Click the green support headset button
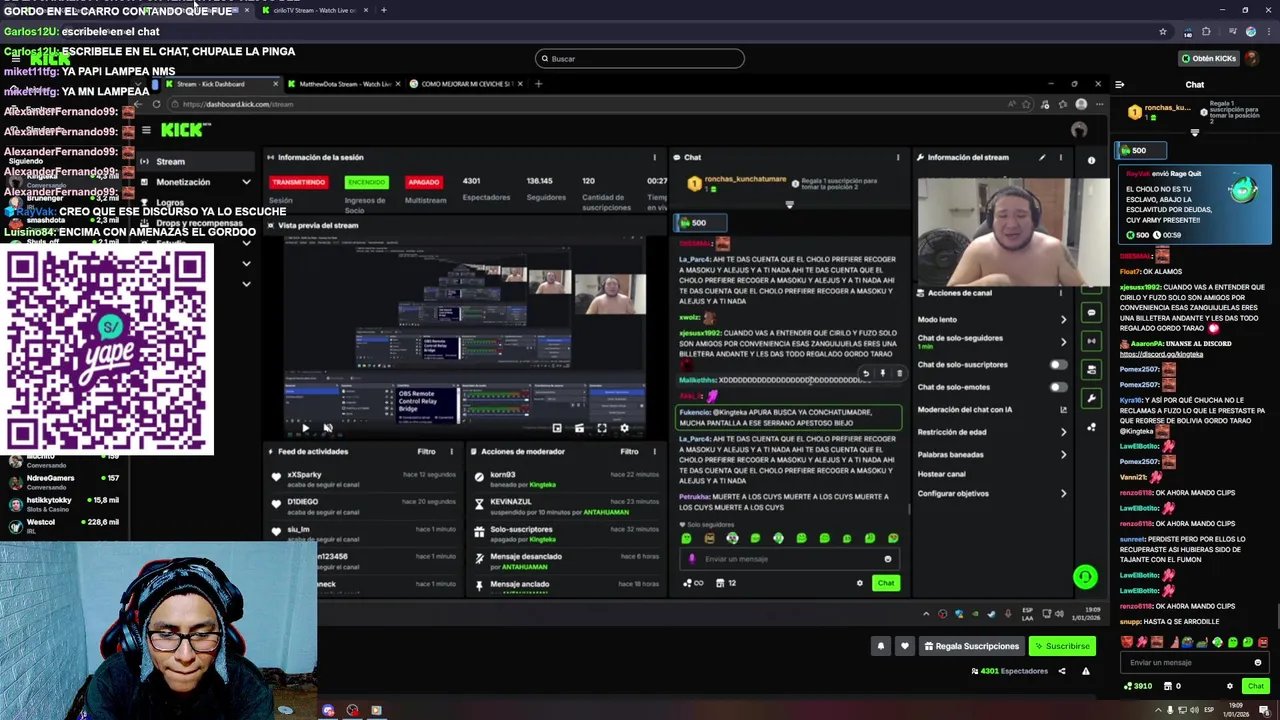Viewport: 1280px width, 720px height. click(1085, 577)
